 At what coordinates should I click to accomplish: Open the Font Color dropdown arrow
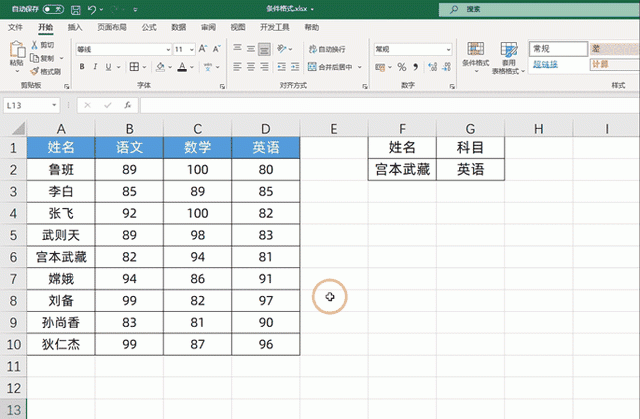(192, 67)
